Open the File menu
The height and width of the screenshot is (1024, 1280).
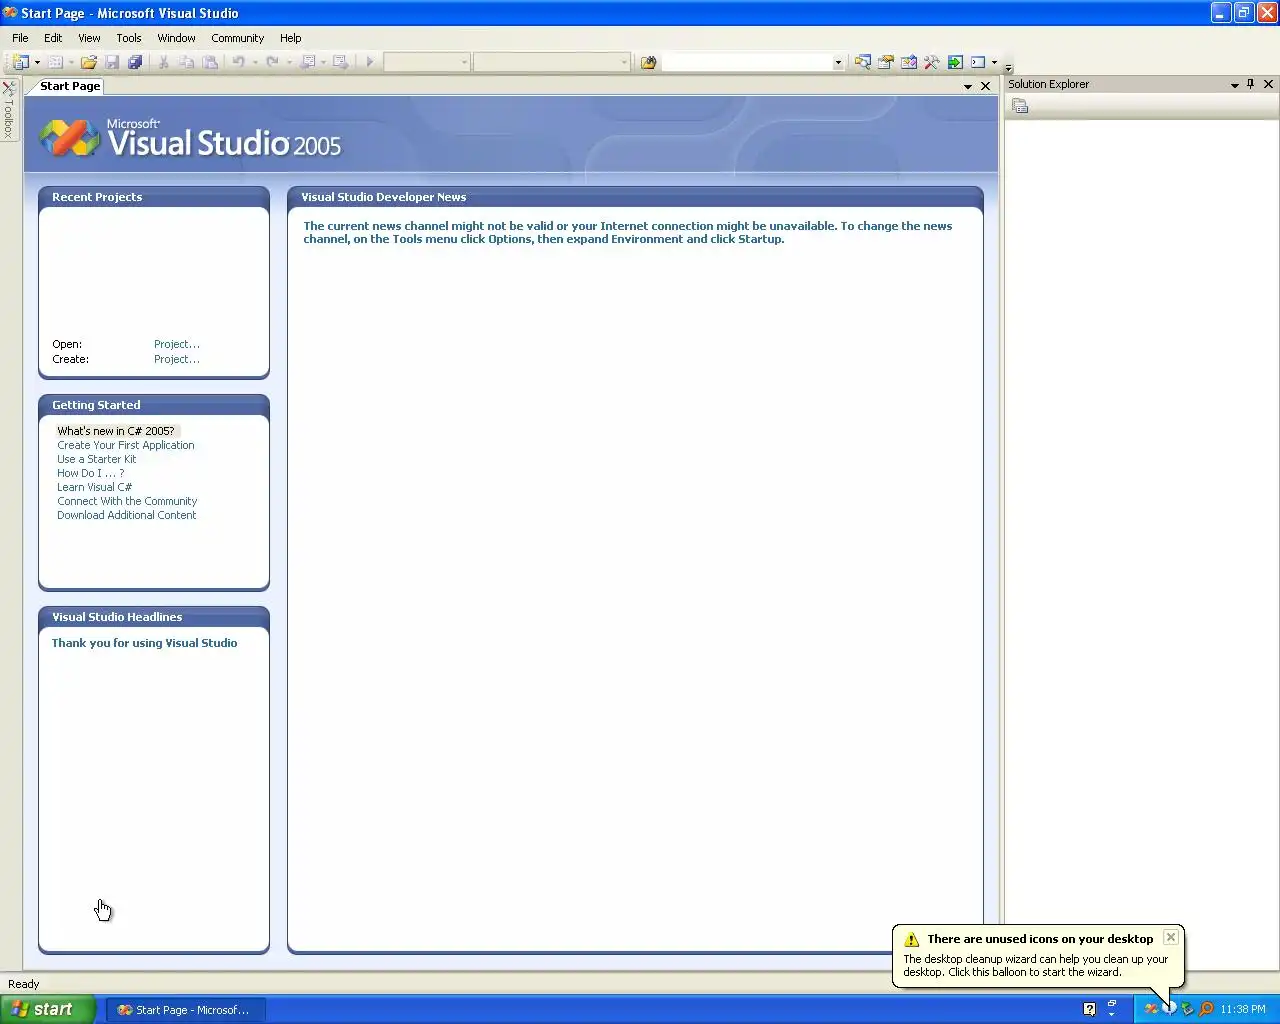[x=20, y=38]
